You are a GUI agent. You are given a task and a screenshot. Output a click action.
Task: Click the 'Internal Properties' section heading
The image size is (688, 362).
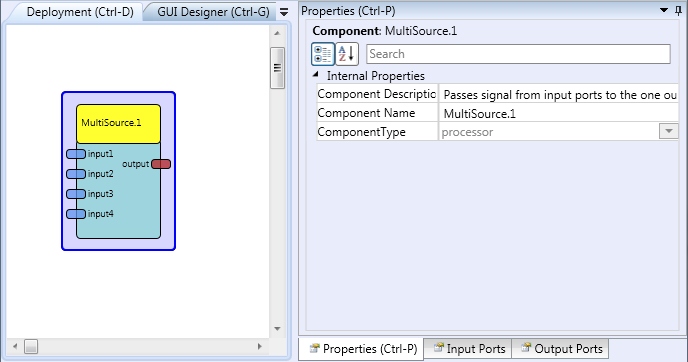(x=376, y=76)
